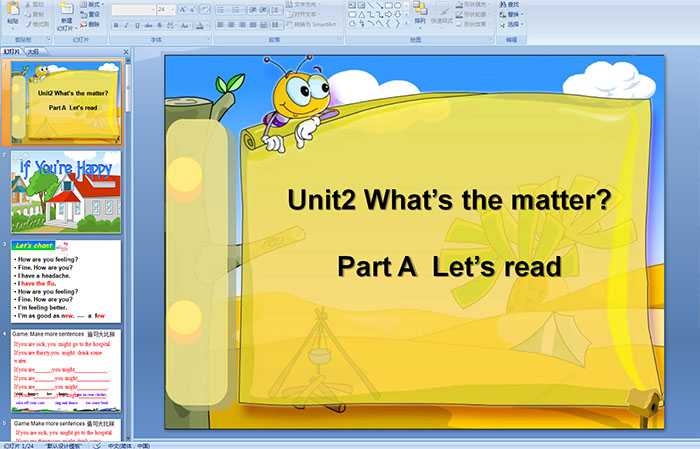Select the Right Arrow shape in gallery

tap(388, 14)
